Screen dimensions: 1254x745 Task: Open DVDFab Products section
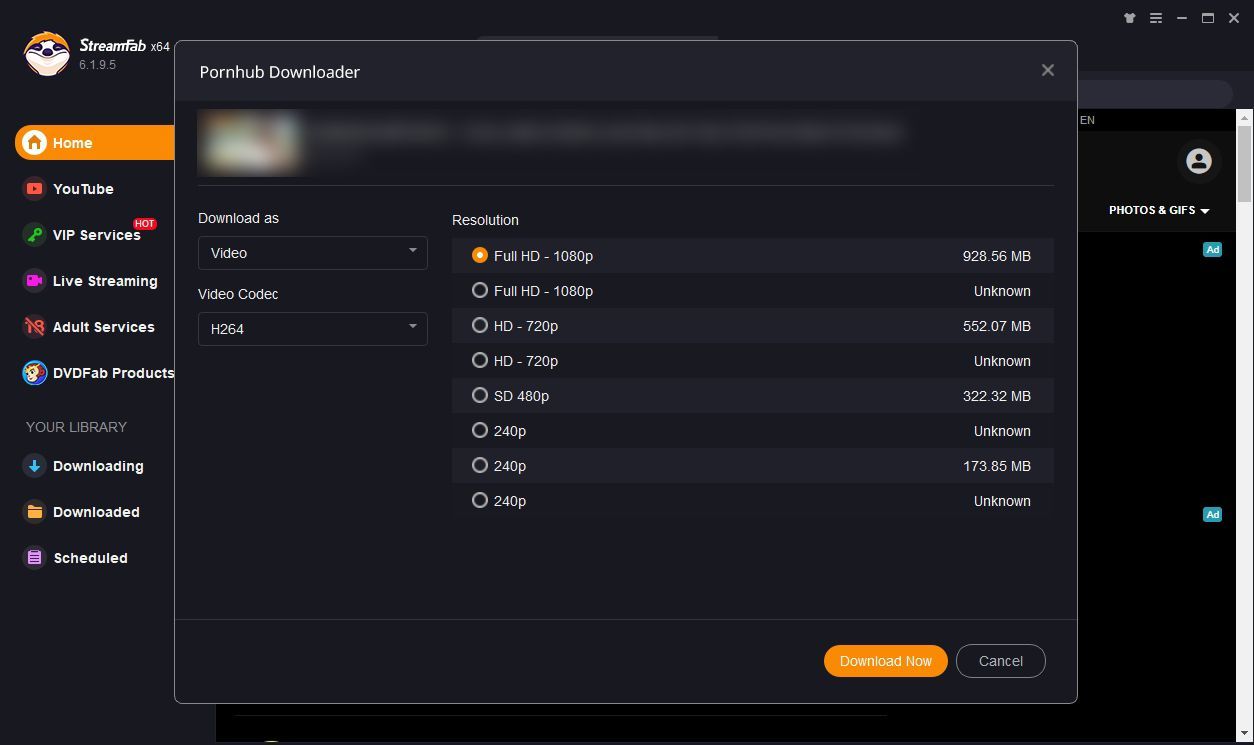(113, 373)
